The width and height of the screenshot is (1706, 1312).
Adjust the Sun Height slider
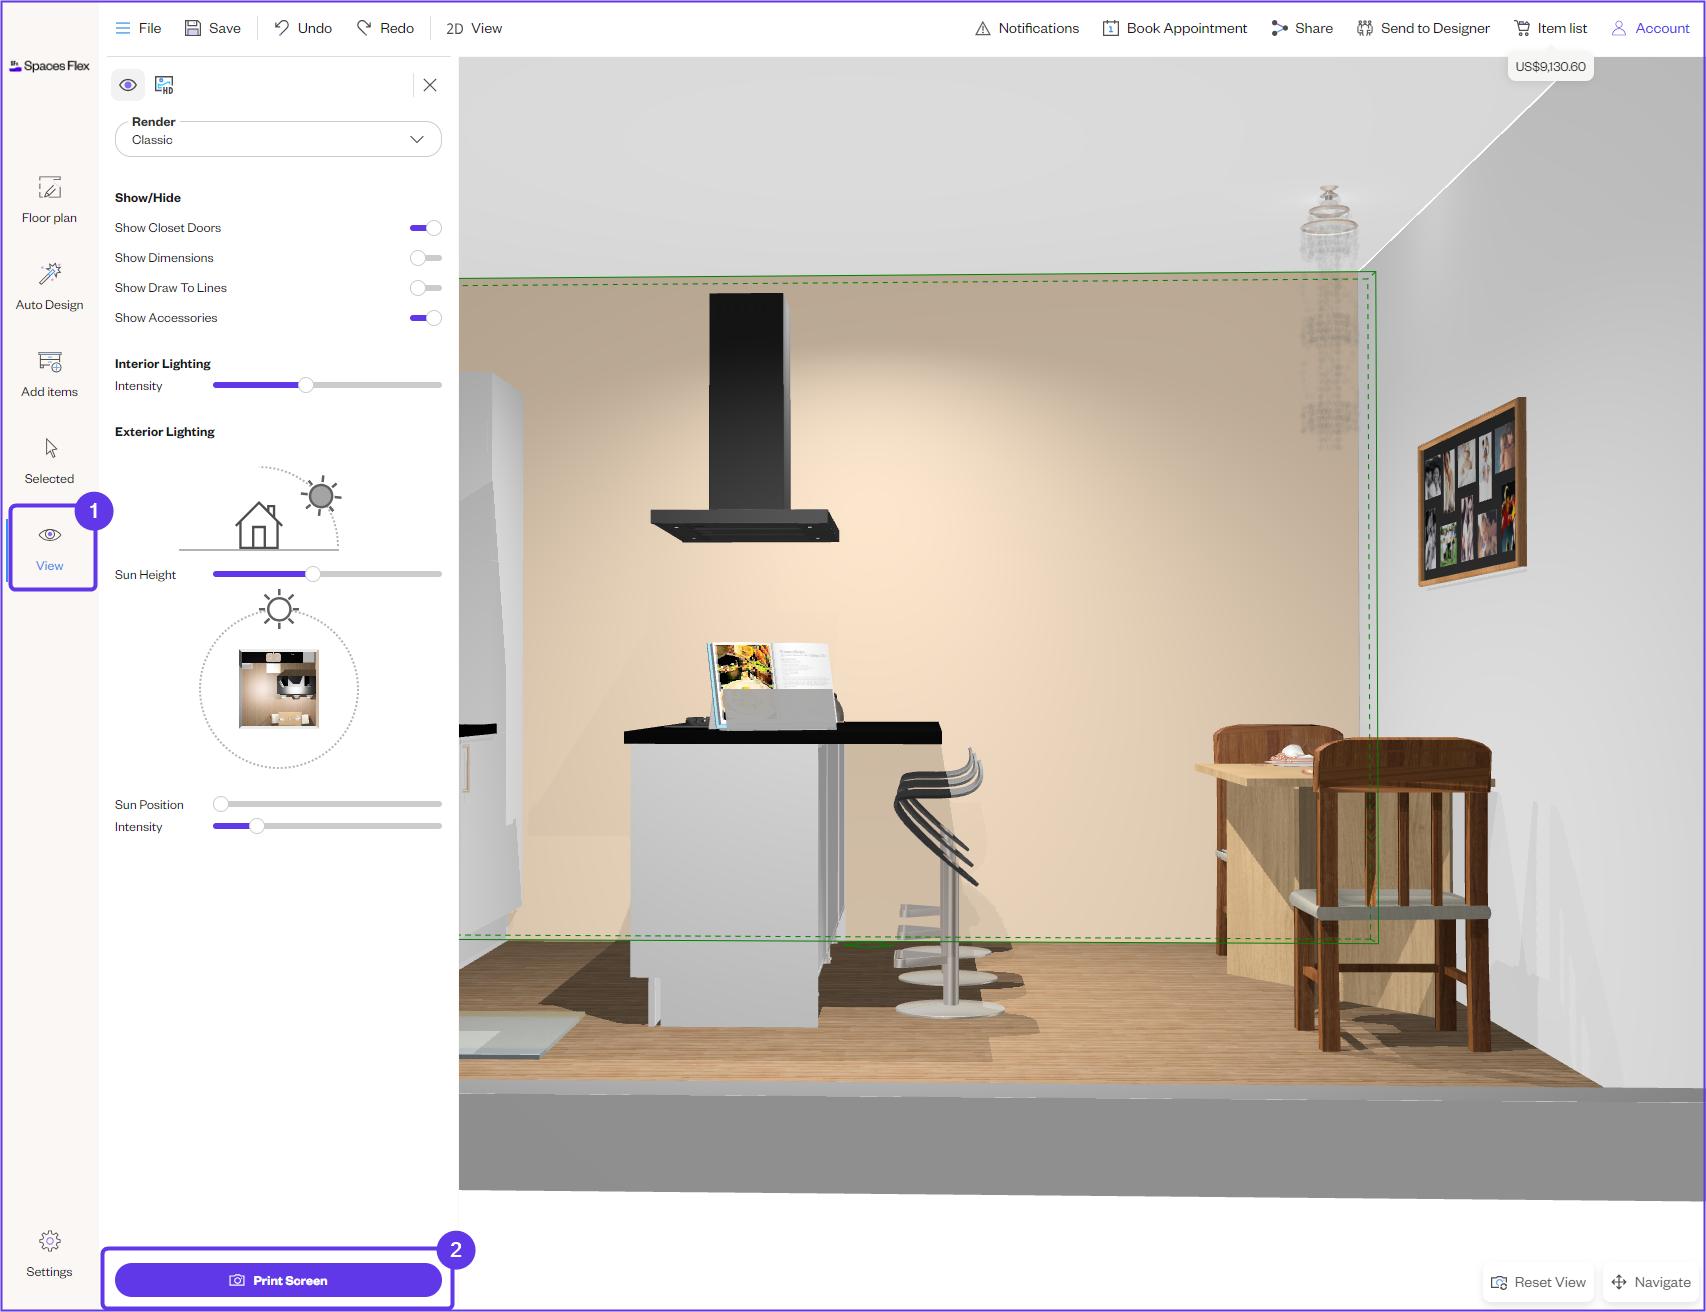[x=313, y=574]
